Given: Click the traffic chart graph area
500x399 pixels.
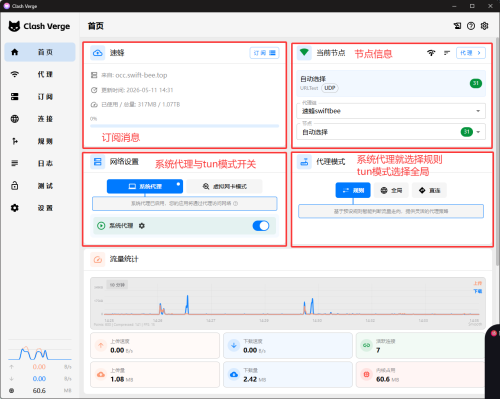Looking at the screenshot, I should (x=288, y=303).
